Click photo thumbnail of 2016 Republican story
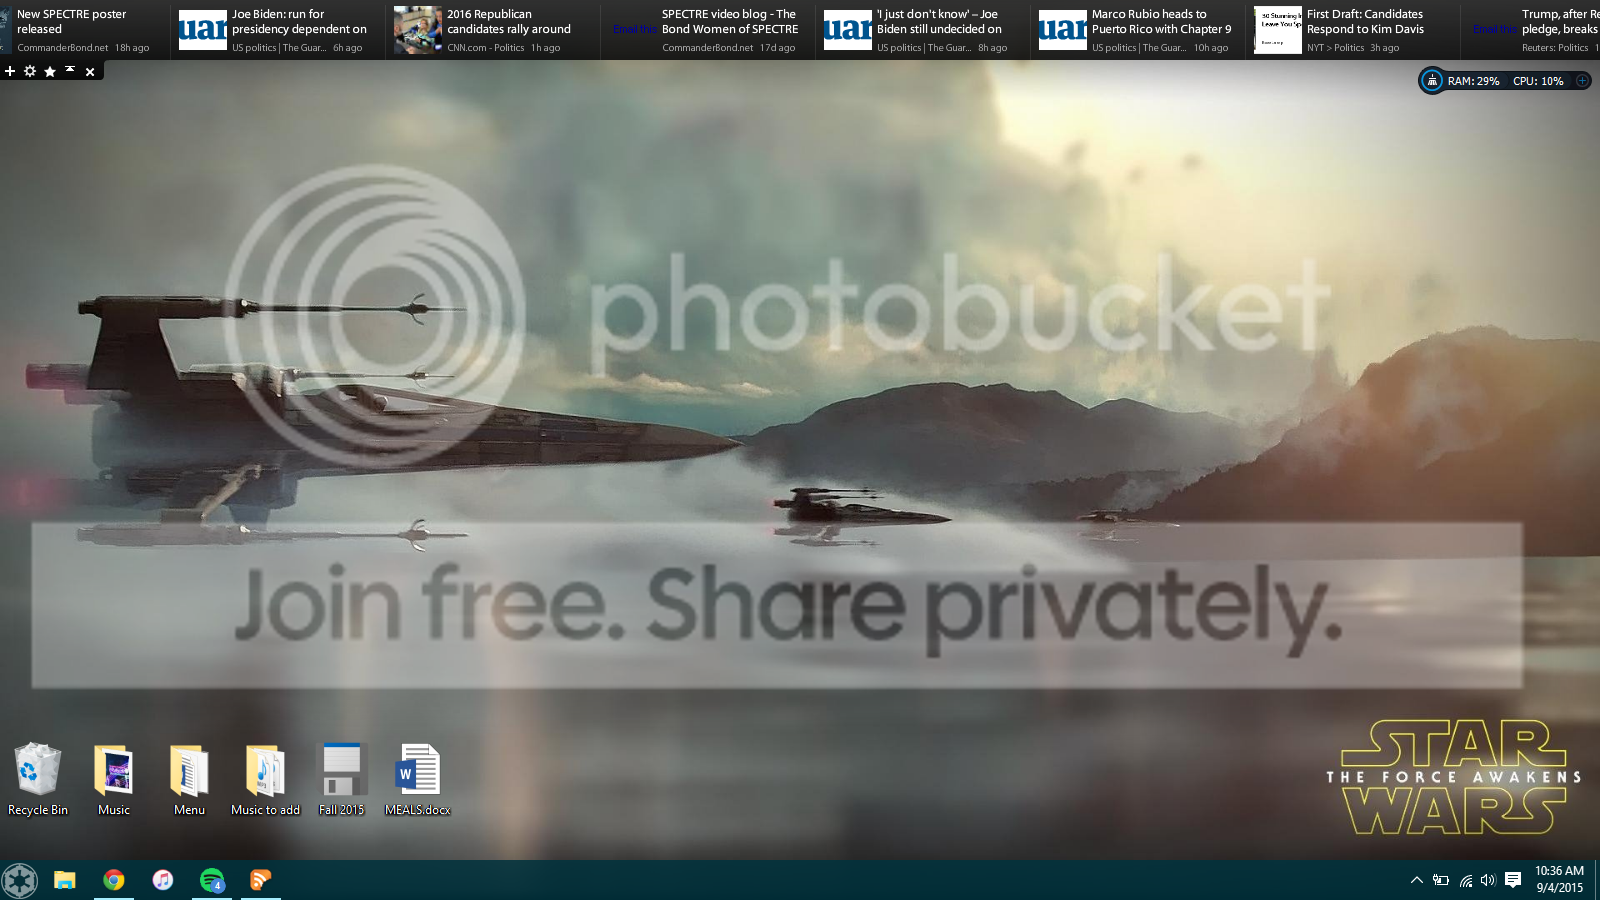Screen dimensions: 1600x900 (418, 29)
